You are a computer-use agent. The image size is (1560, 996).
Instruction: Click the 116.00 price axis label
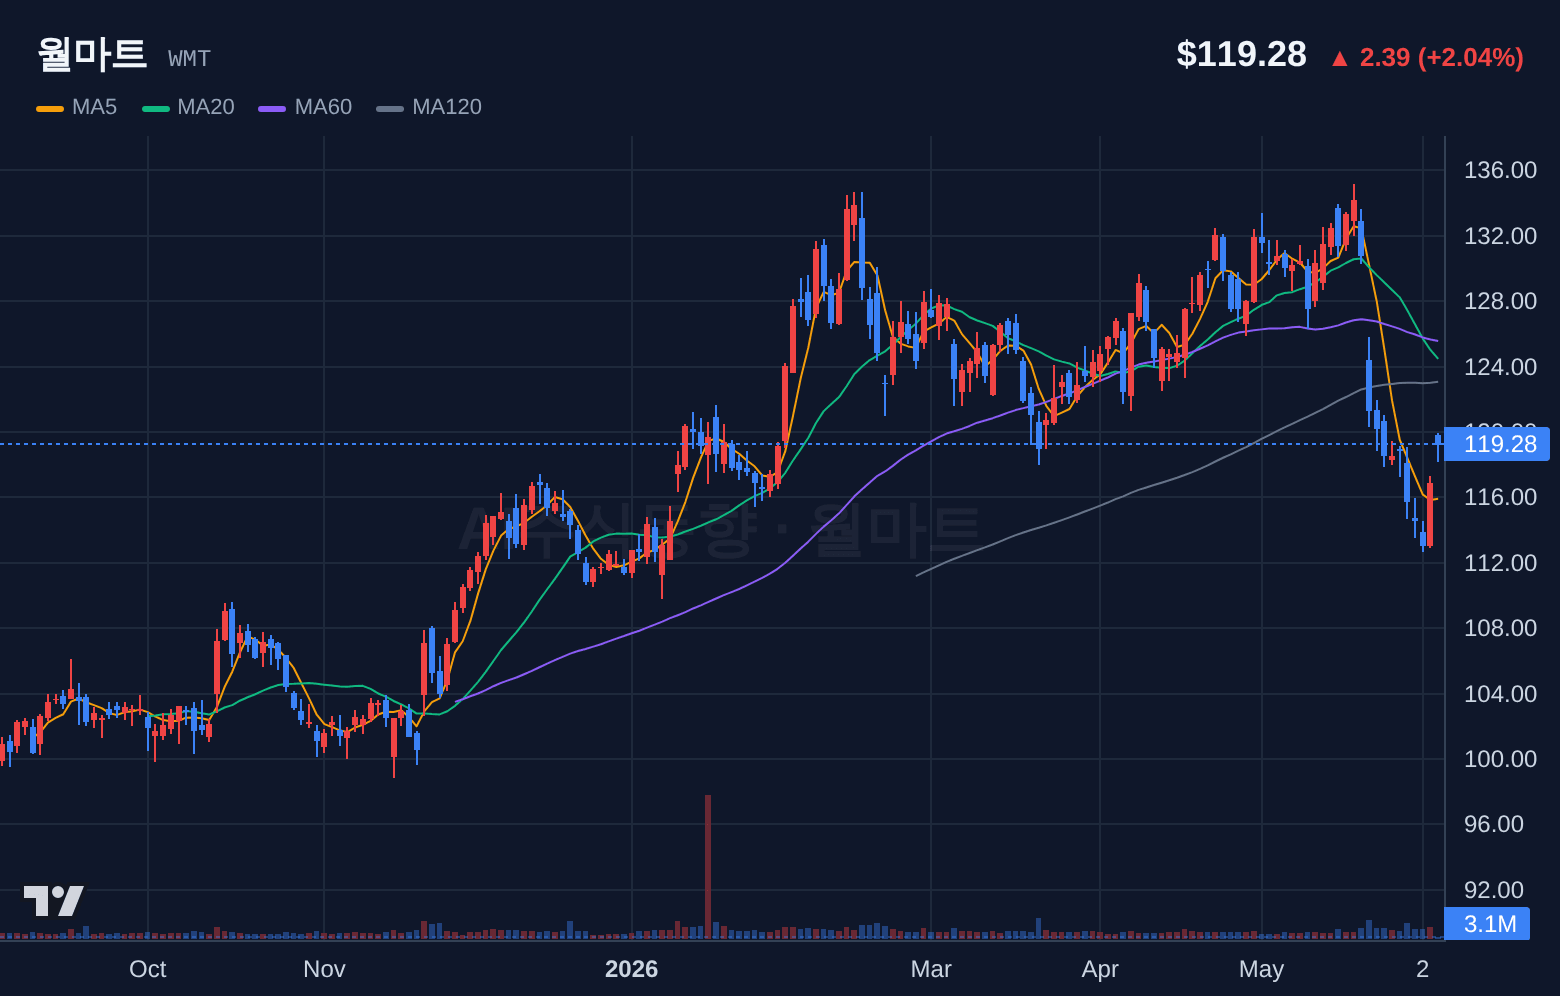[1500, 497]
